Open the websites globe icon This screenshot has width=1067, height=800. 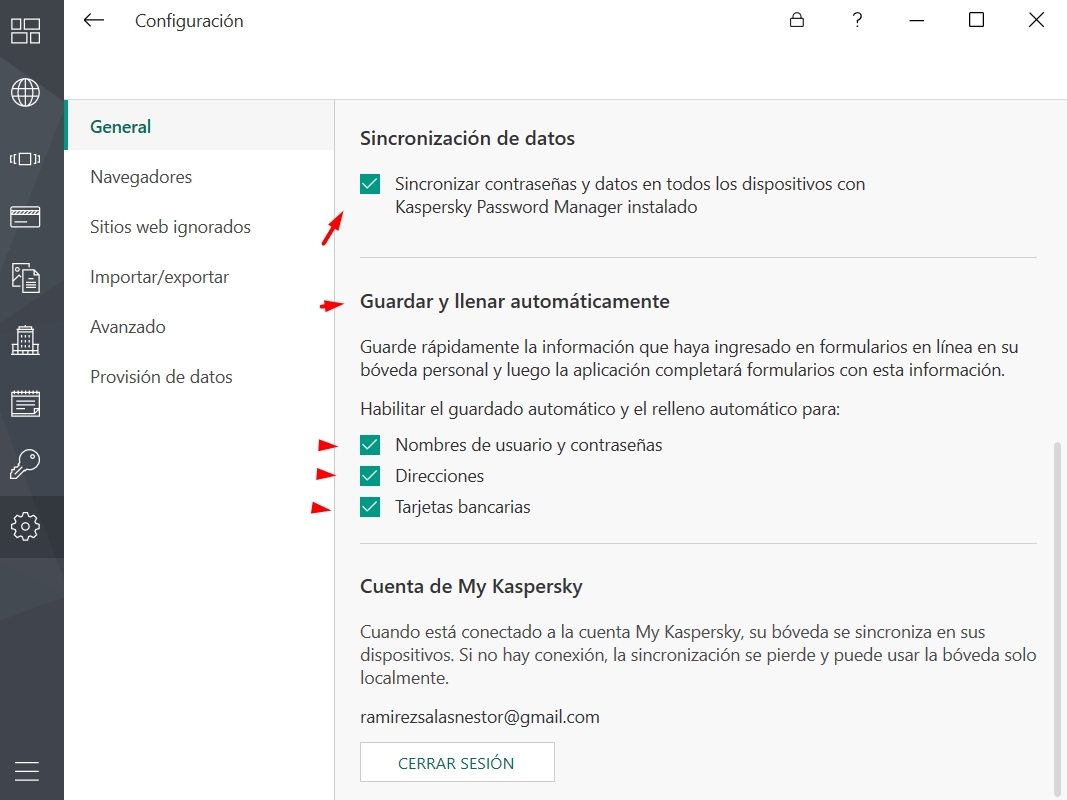point(25,93)
